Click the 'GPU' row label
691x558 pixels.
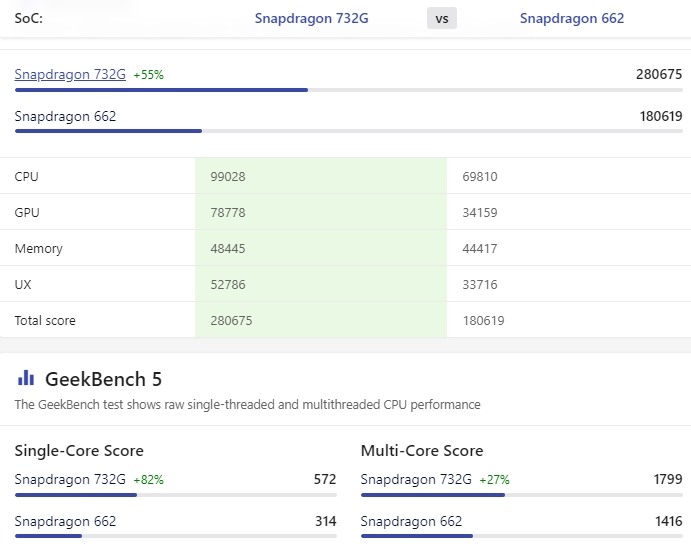tap(27, 212)
